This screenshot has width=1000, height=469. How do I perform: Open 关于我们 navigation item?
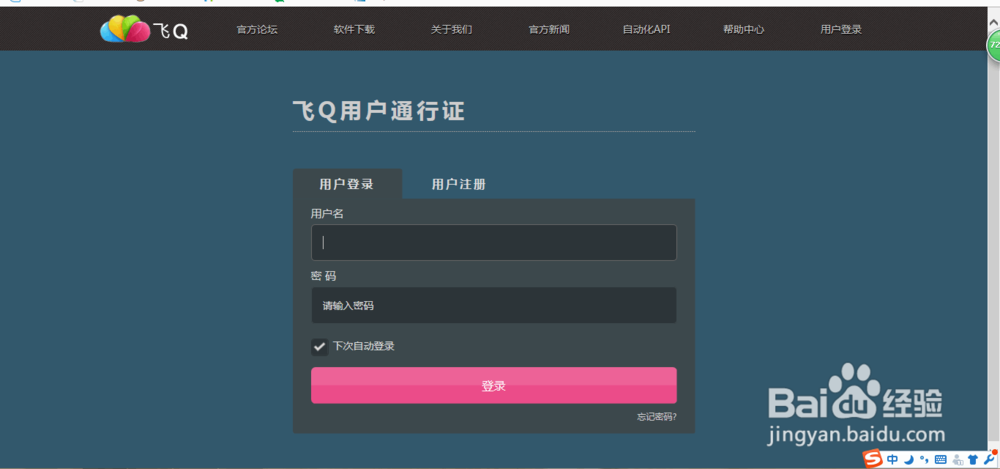(x=451, y=29)
